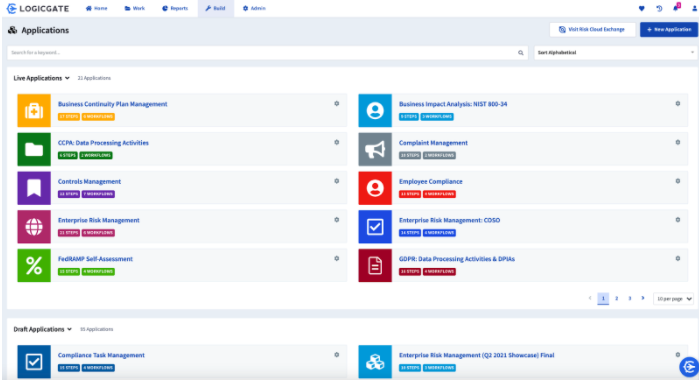This screenshot has width=699, height=380.
Task: Click the next page arrow
Action: (643, 298)
